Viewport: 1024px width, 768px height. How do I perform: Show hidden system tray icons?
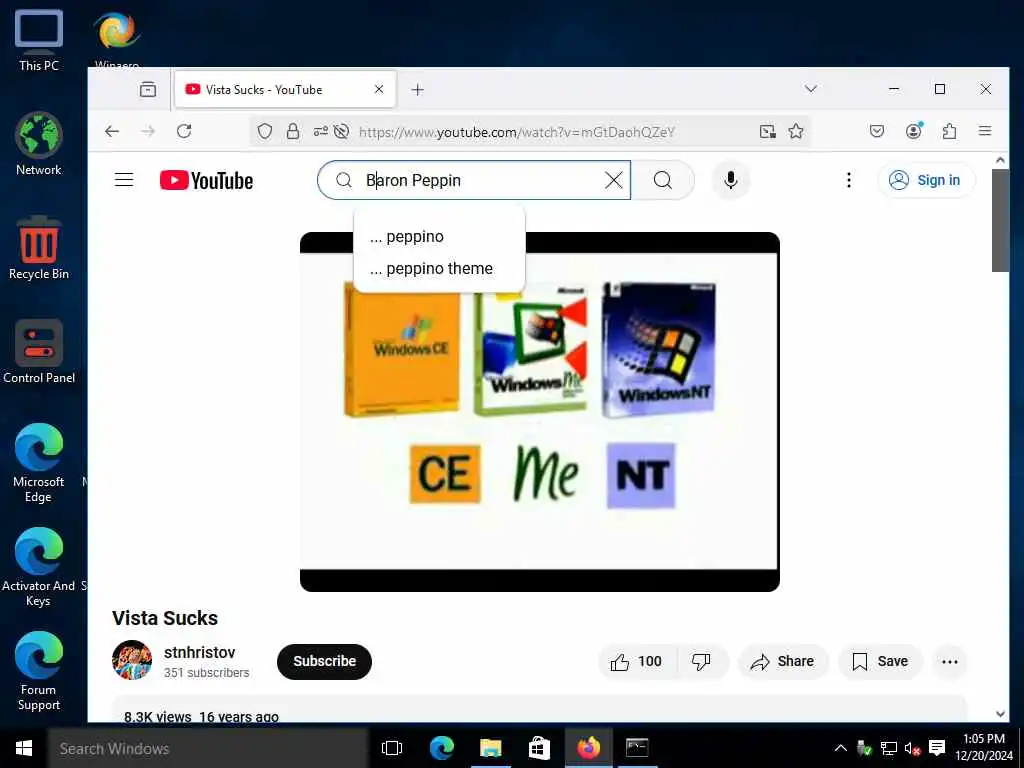[x=840, y=748]
